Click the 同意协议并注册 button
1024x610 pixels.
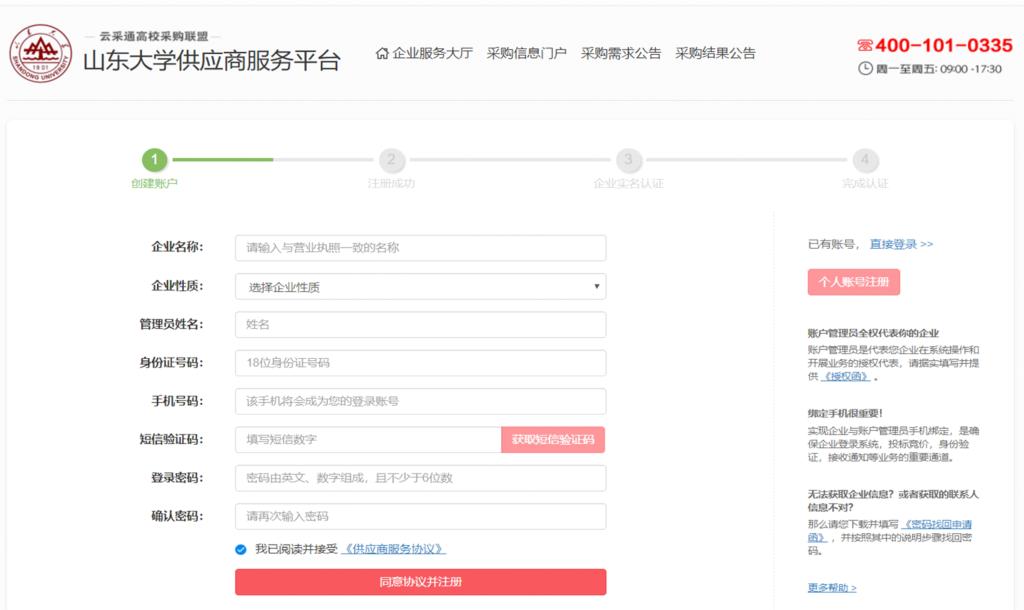click(x=421, y=582)
